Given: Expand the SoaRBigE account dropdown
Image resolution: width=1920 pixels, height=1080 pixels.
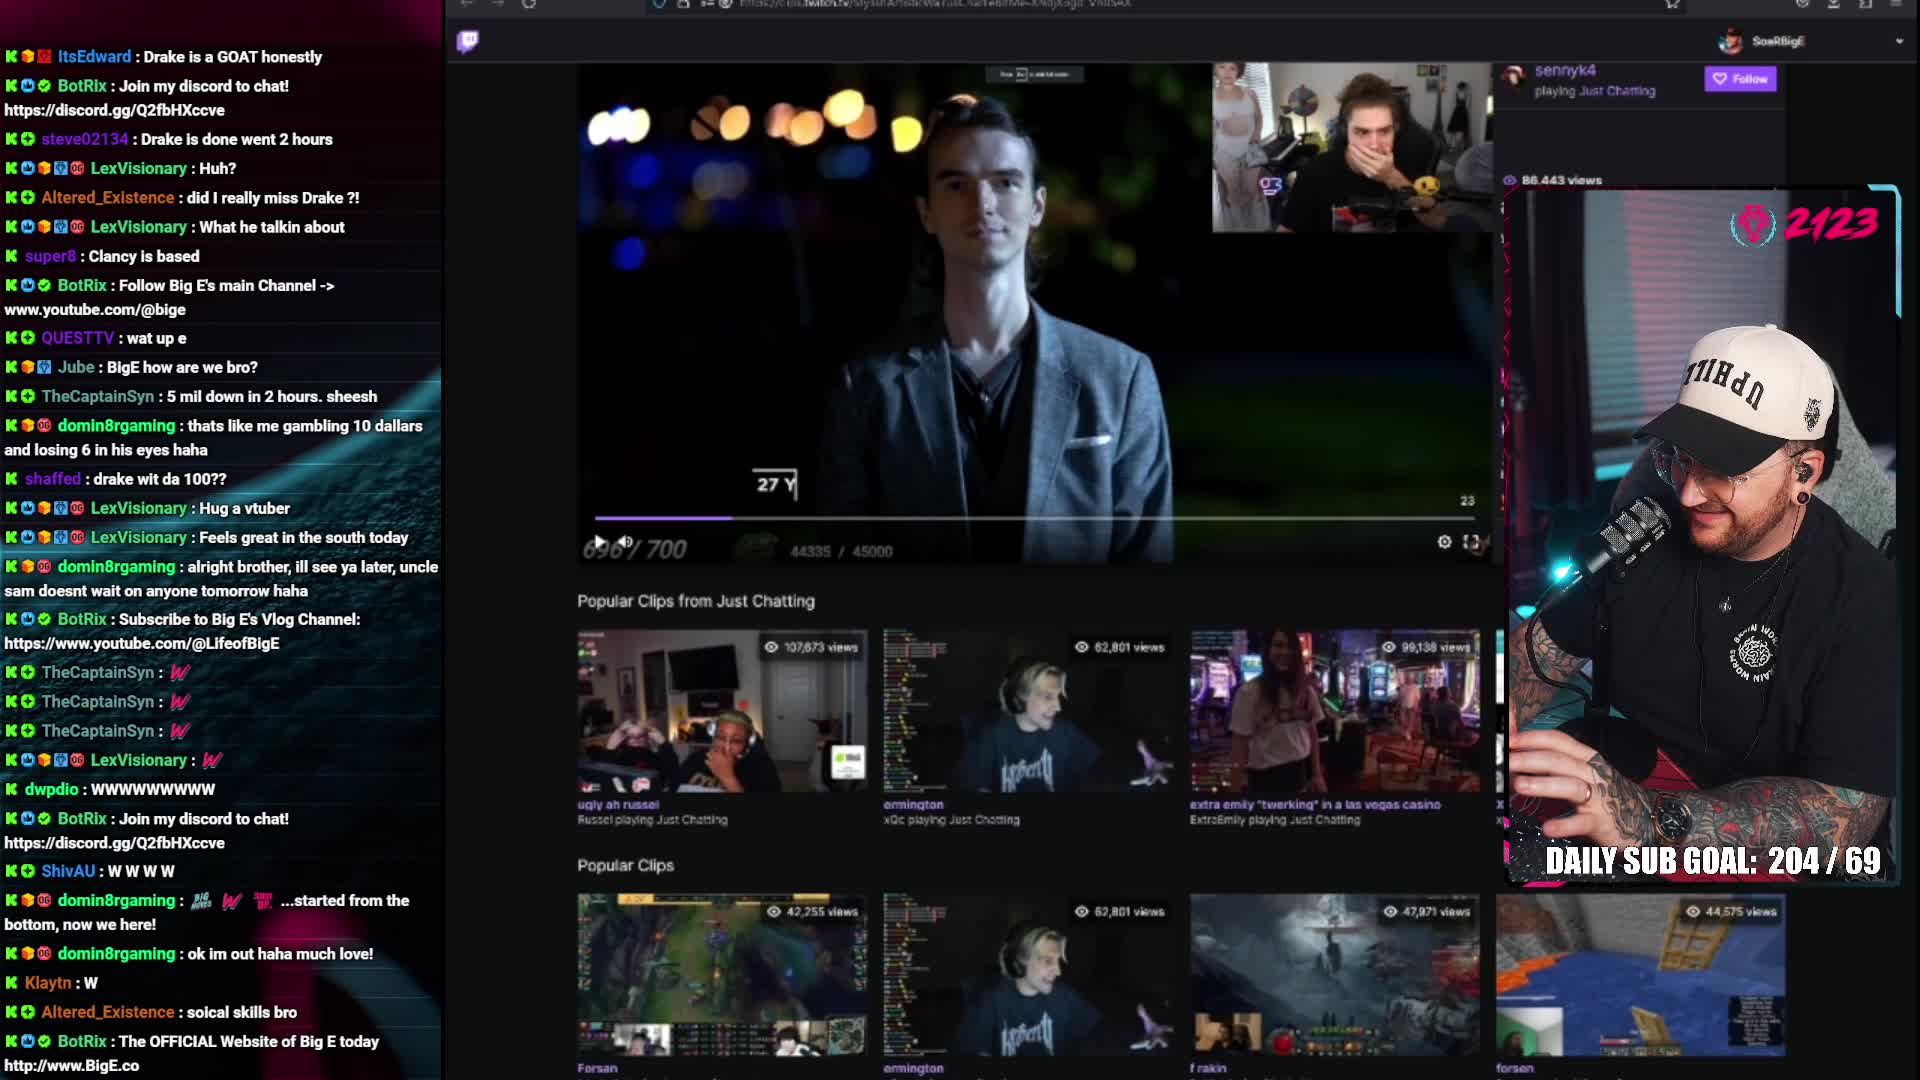Looking at the screenshot, I should point(1899,41).
